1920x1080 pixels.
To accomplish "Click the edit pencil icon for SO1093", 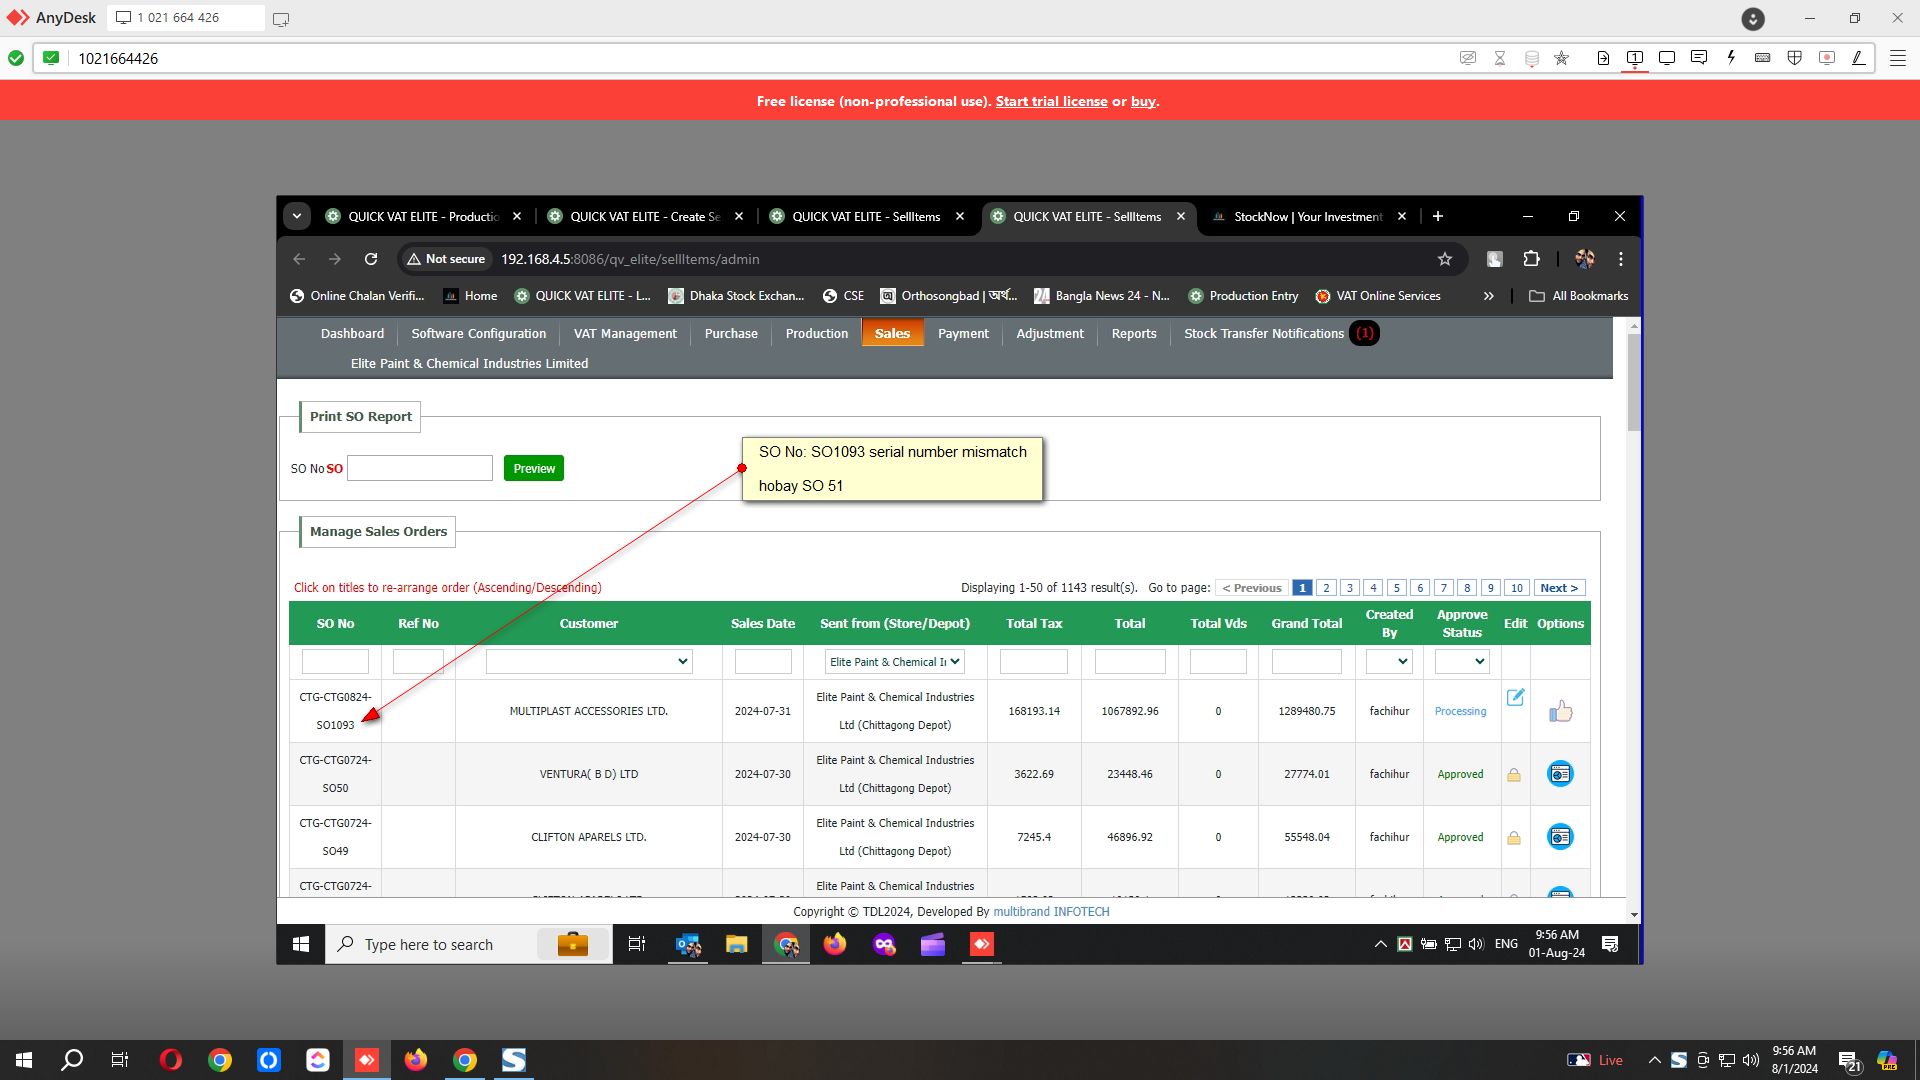I will 1515,697.
